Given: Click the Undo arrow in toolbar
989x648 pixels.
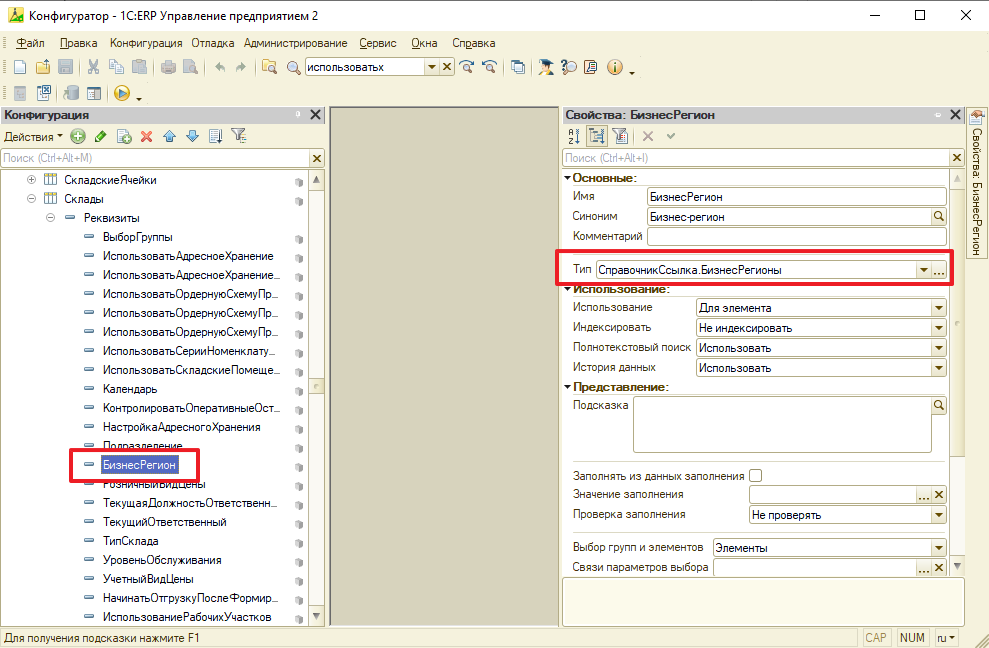Looking at the screenshot, I should click(x=219, y=67).
